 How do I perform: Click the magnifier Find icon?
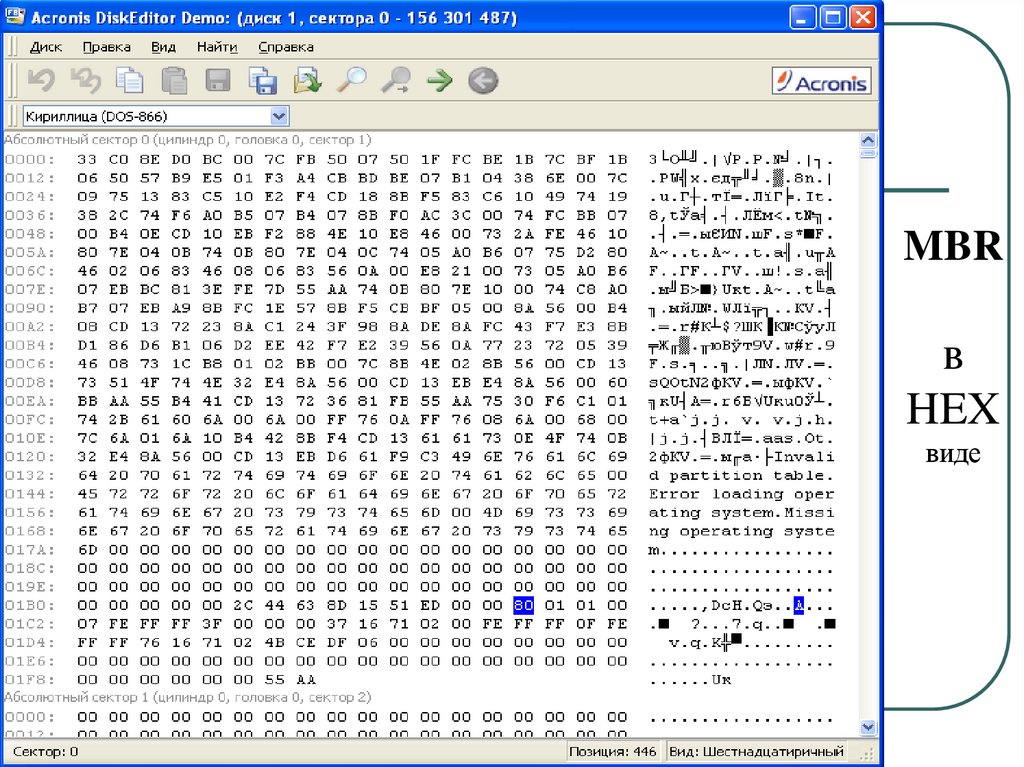pyautogui.click(x=351, y=80)
